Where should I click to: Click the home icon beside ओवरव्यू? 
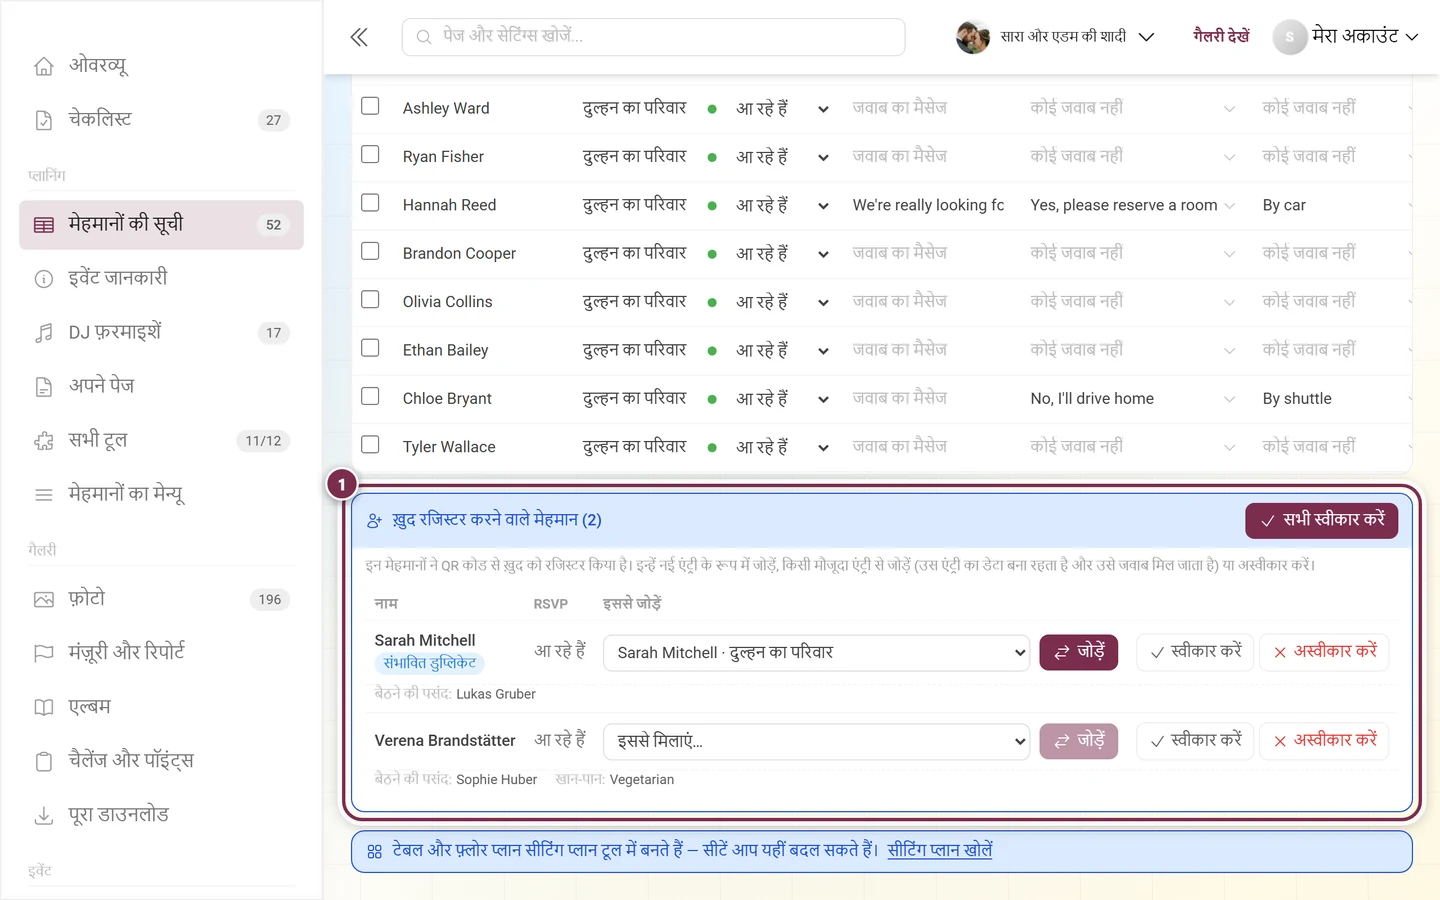pos(44,66)
